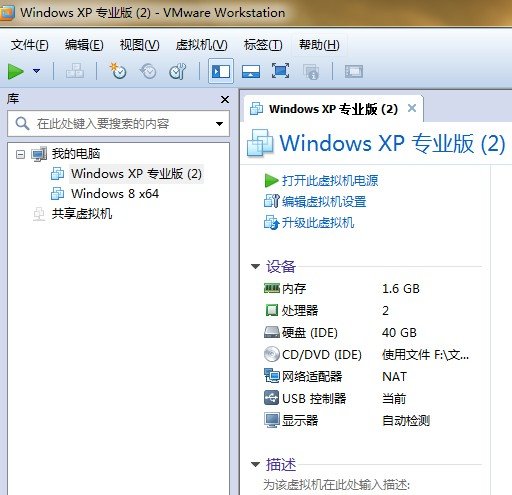Click the green power-on play toolbar button

15,72
